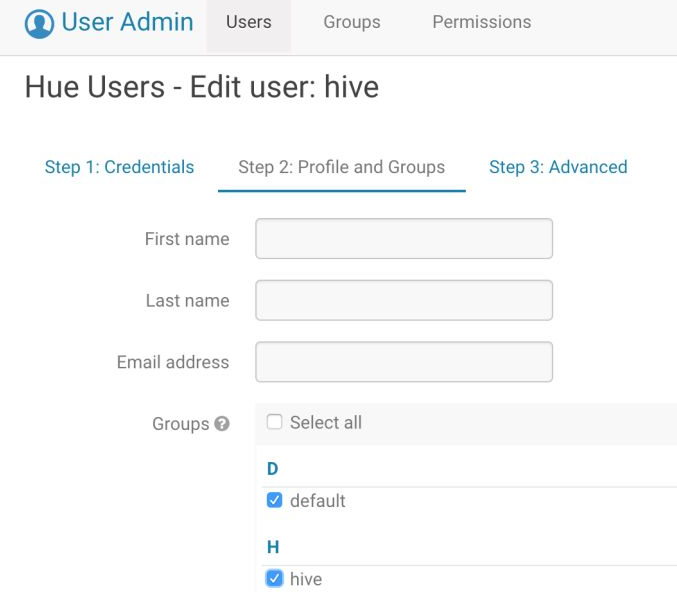Jump to Step 3: Advanced tab
Image resolution: width=677 pixels, height=592 pixels.
(558, 167)
